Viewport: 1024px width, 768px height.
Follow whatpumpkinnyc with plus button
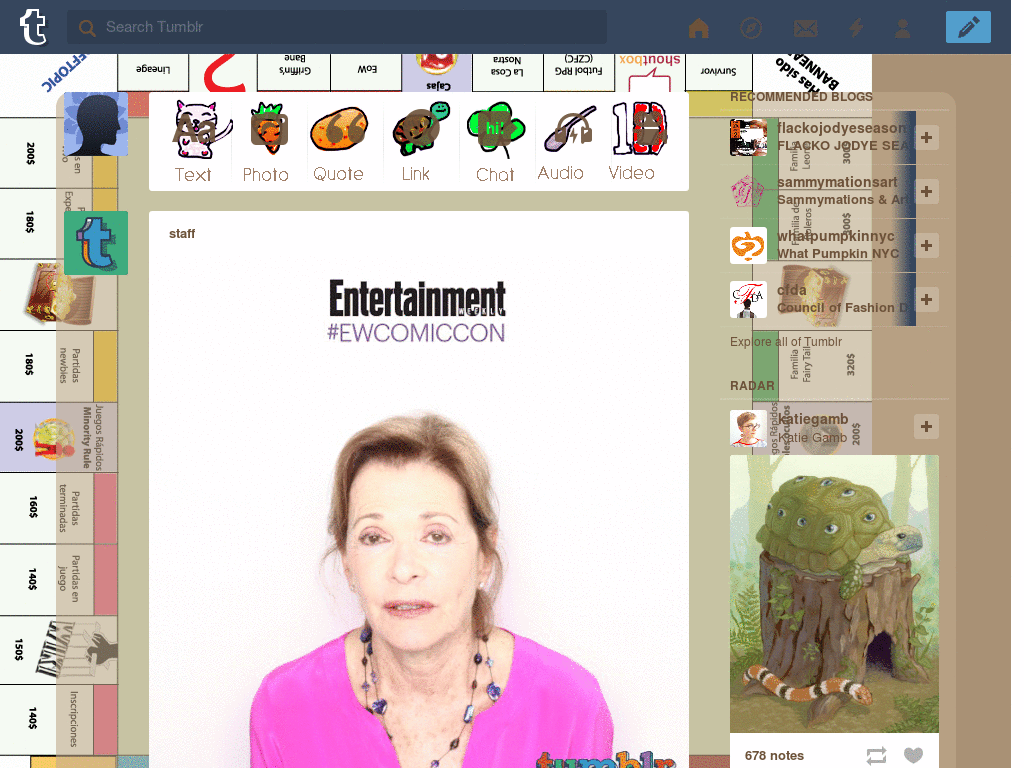[926, 246]
